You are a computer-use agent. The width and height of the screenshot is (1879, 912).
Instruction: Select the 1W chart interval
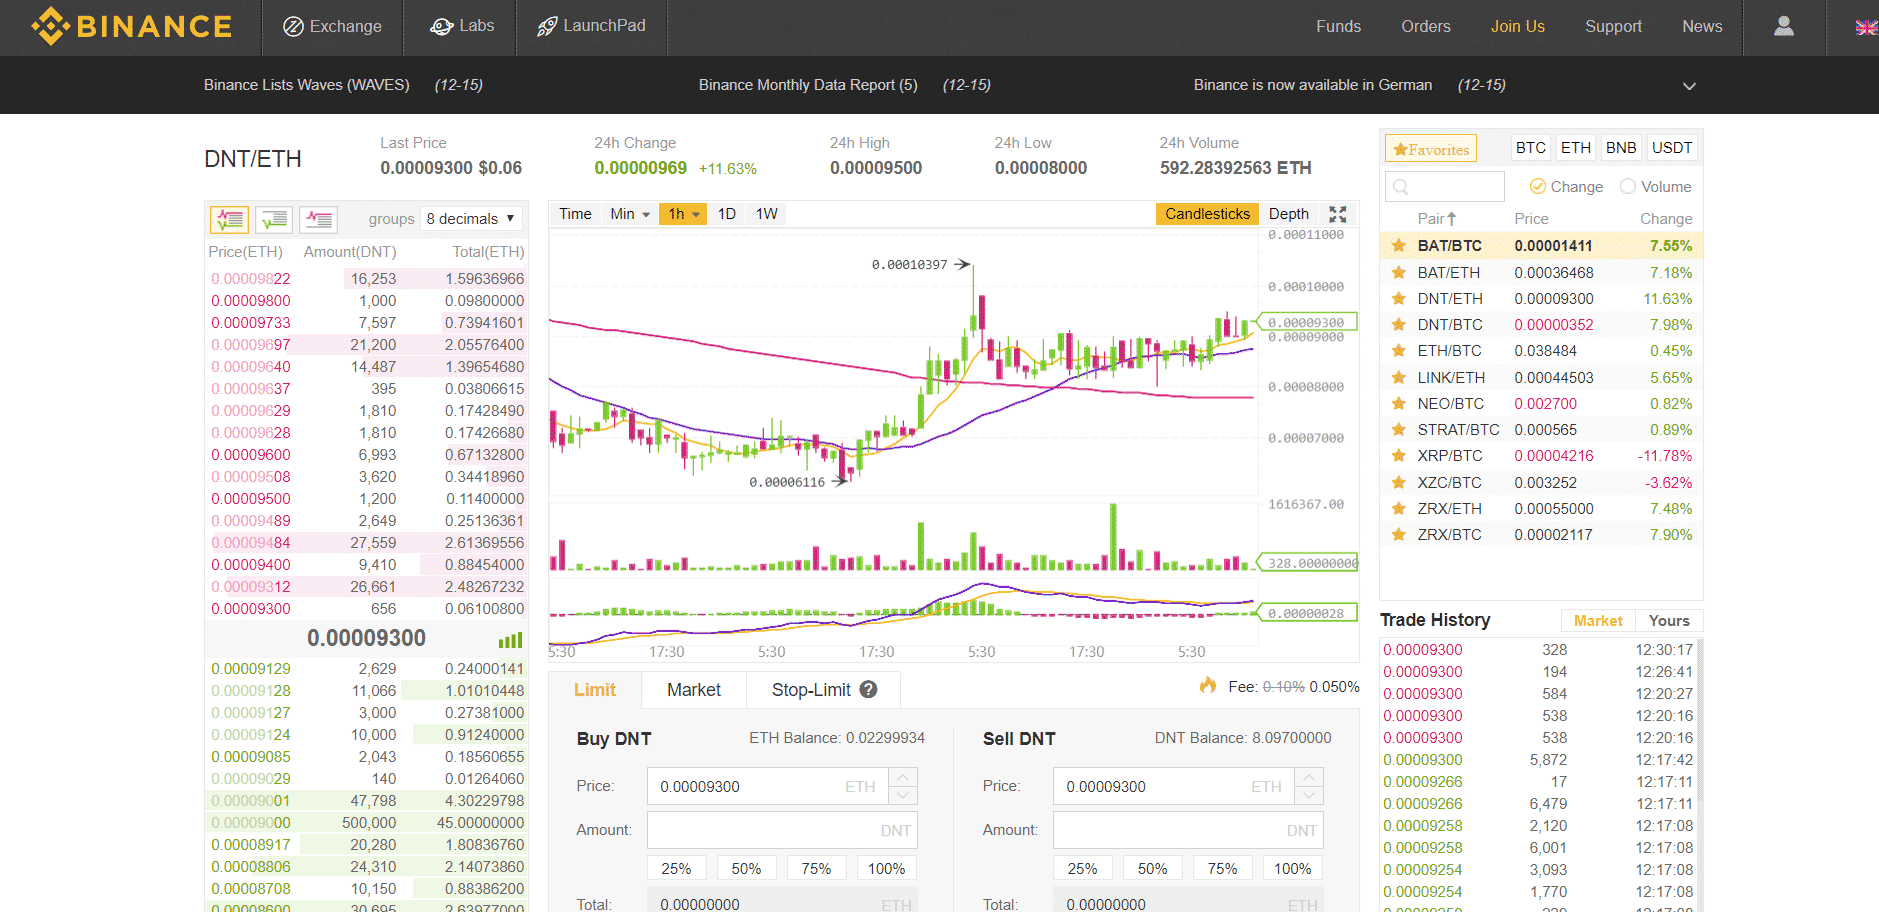coord(767,214)
